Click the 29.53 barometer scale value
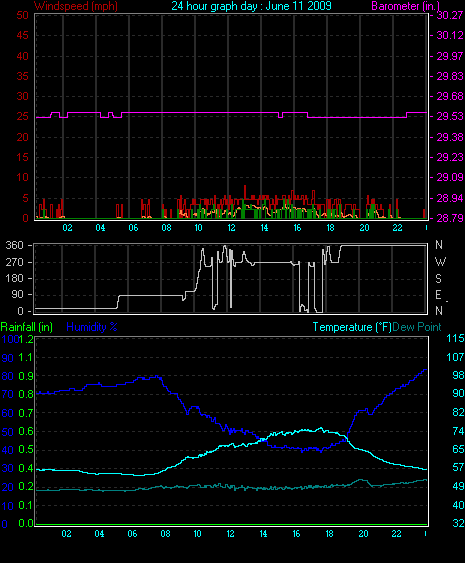Image resolution: width=465 pixels, height=563 pixels. pos(450,116)
